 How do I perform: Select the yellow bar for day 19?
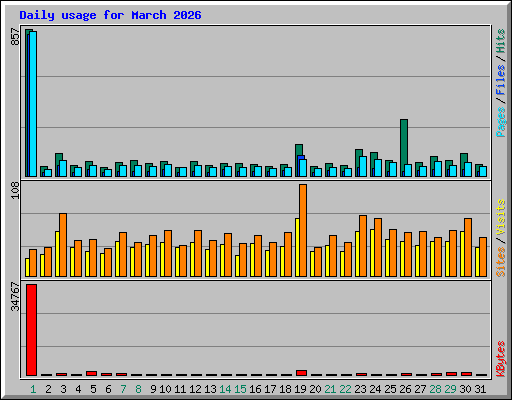[297, 247]
